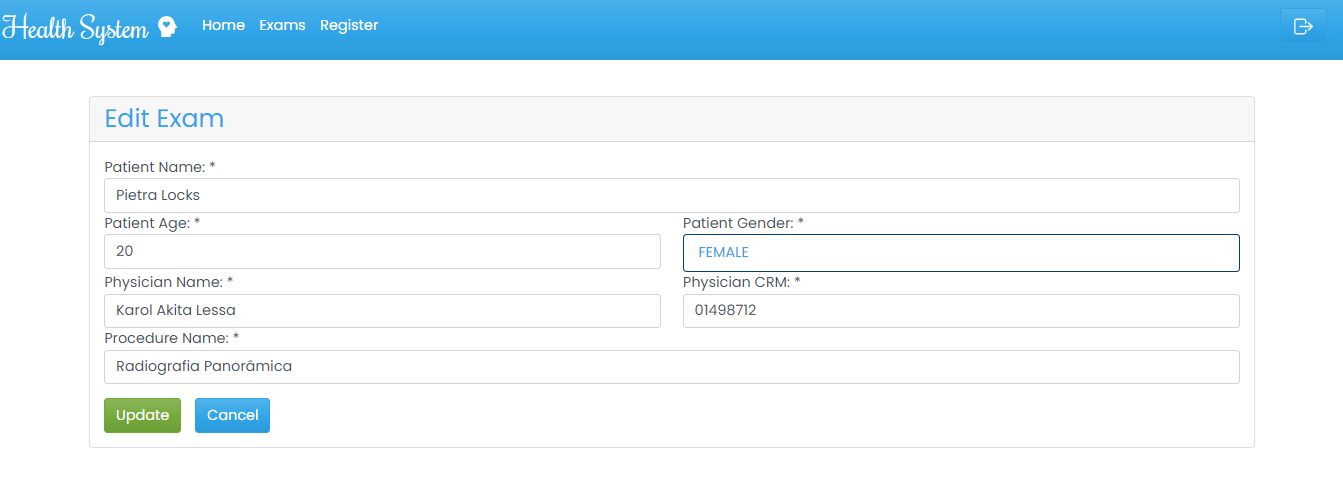Focus the Patient Age field

point(382,251)
